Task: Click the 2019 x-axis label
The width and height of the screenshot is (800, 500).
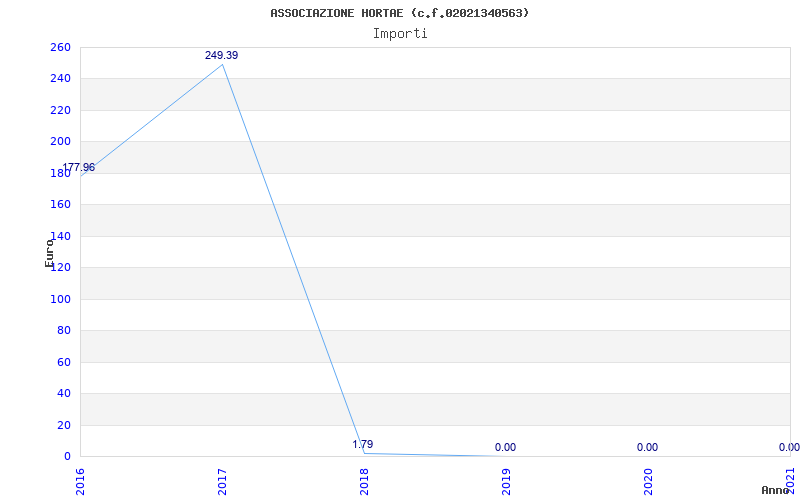Action: 506,483
